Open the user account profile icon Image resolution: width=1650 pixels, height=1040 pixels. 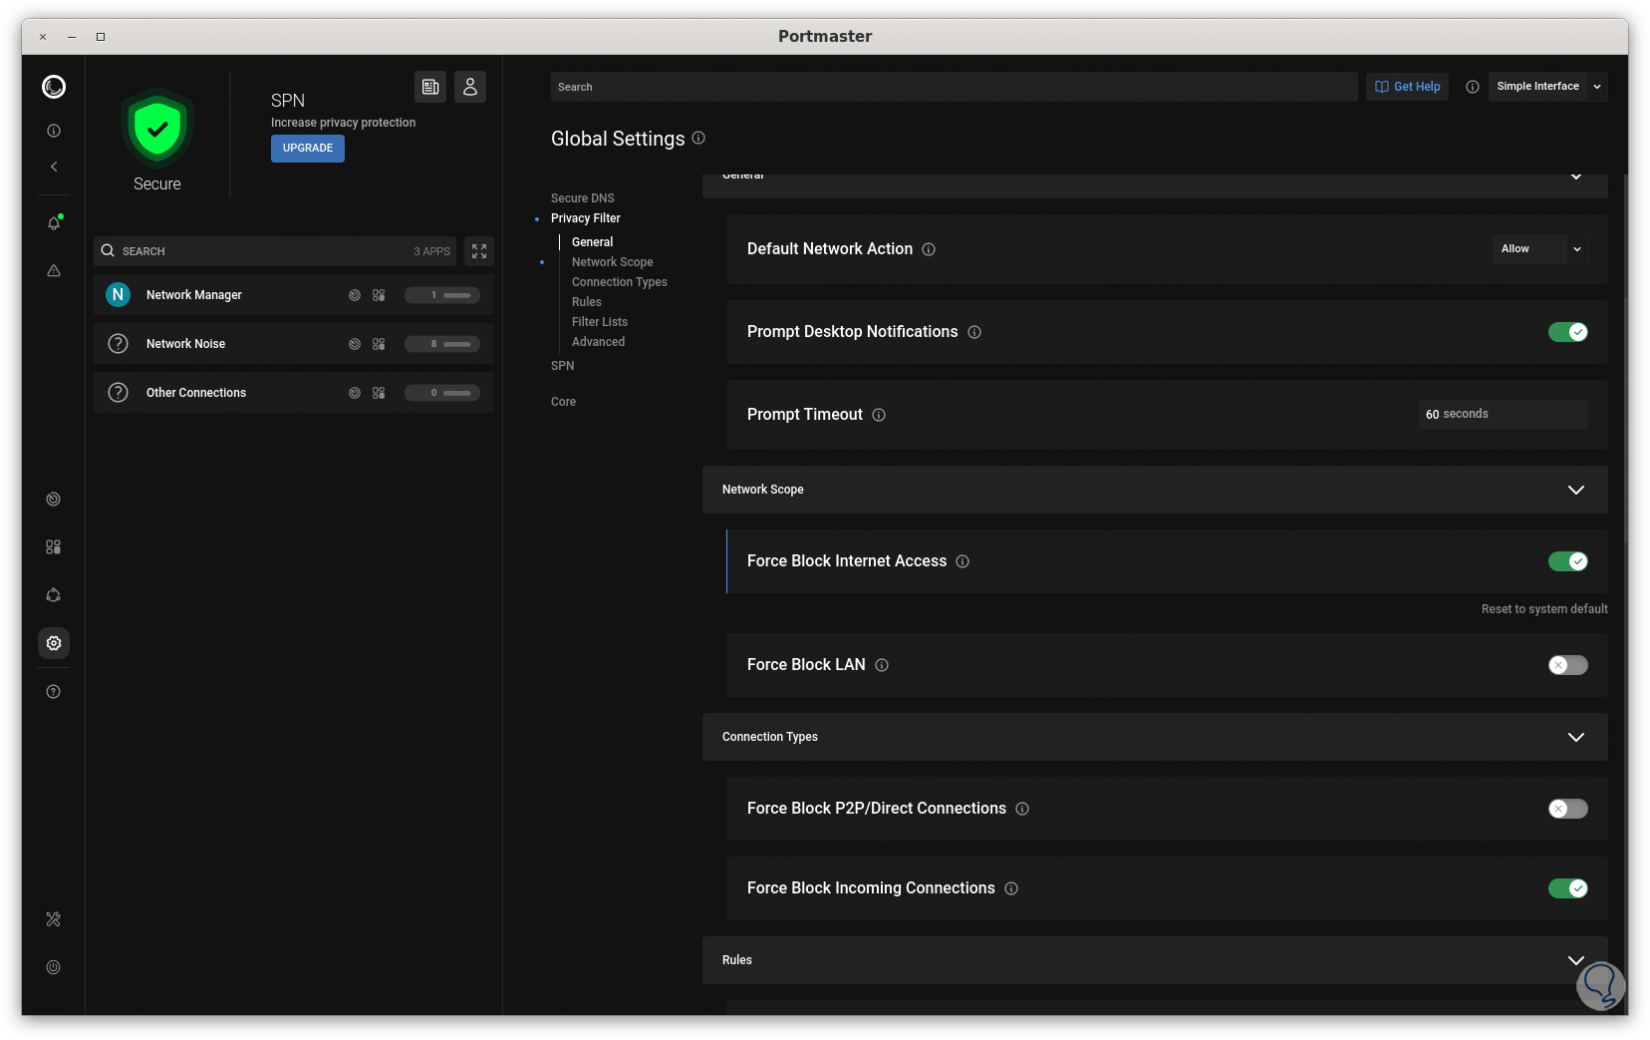[x=470, y=87]
